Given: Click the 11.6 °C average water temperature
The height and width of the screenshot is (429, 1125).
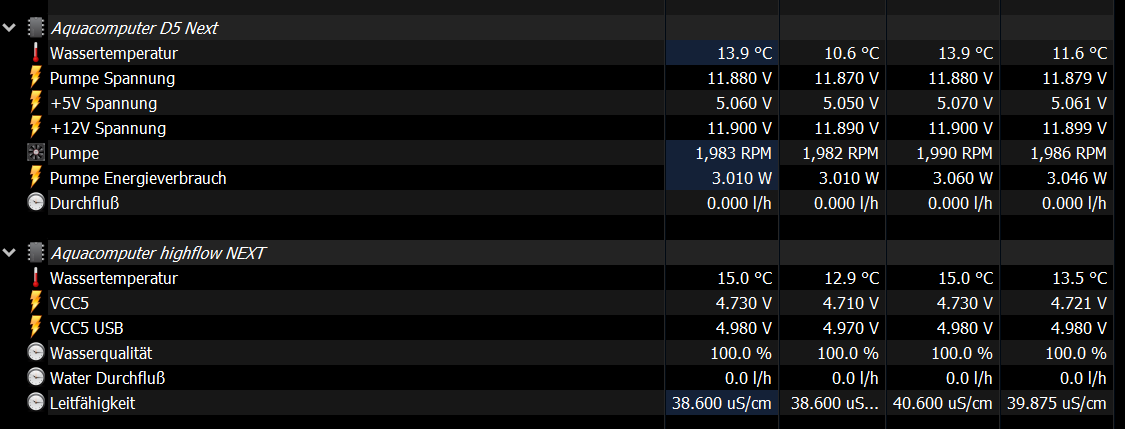Looking at the screenshot, I should click(x=1080, y=54).
